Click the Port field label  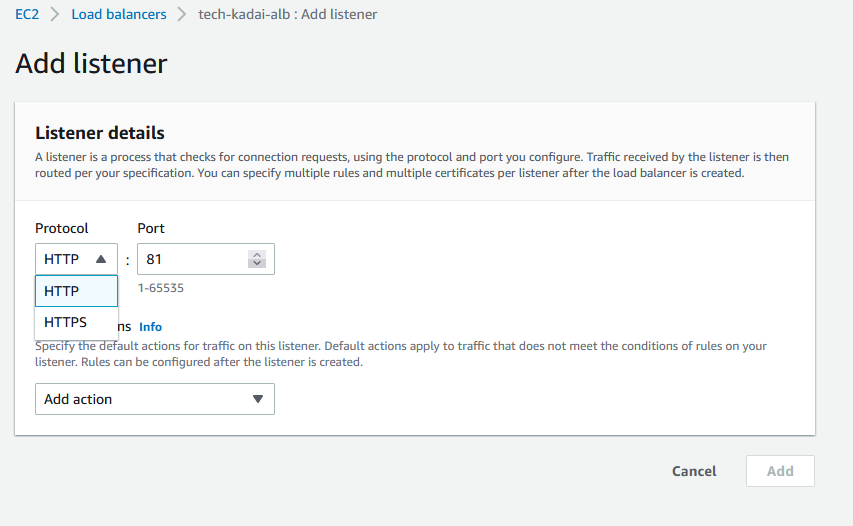point(151,228)
